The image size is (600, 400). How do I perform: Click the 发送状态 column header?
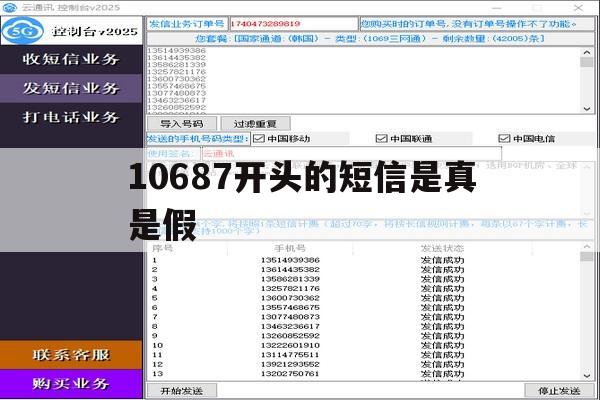point(442,248)
